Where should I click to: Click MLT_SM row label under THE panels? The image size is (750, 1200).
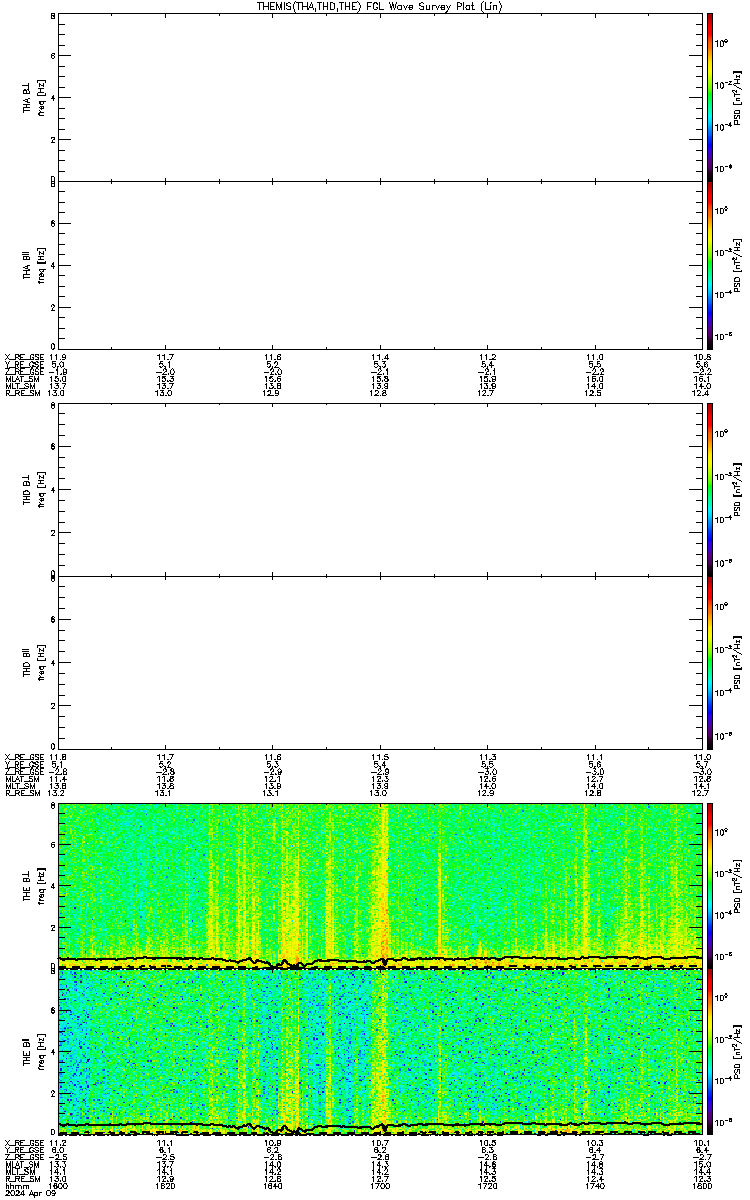click(22, 1172)
